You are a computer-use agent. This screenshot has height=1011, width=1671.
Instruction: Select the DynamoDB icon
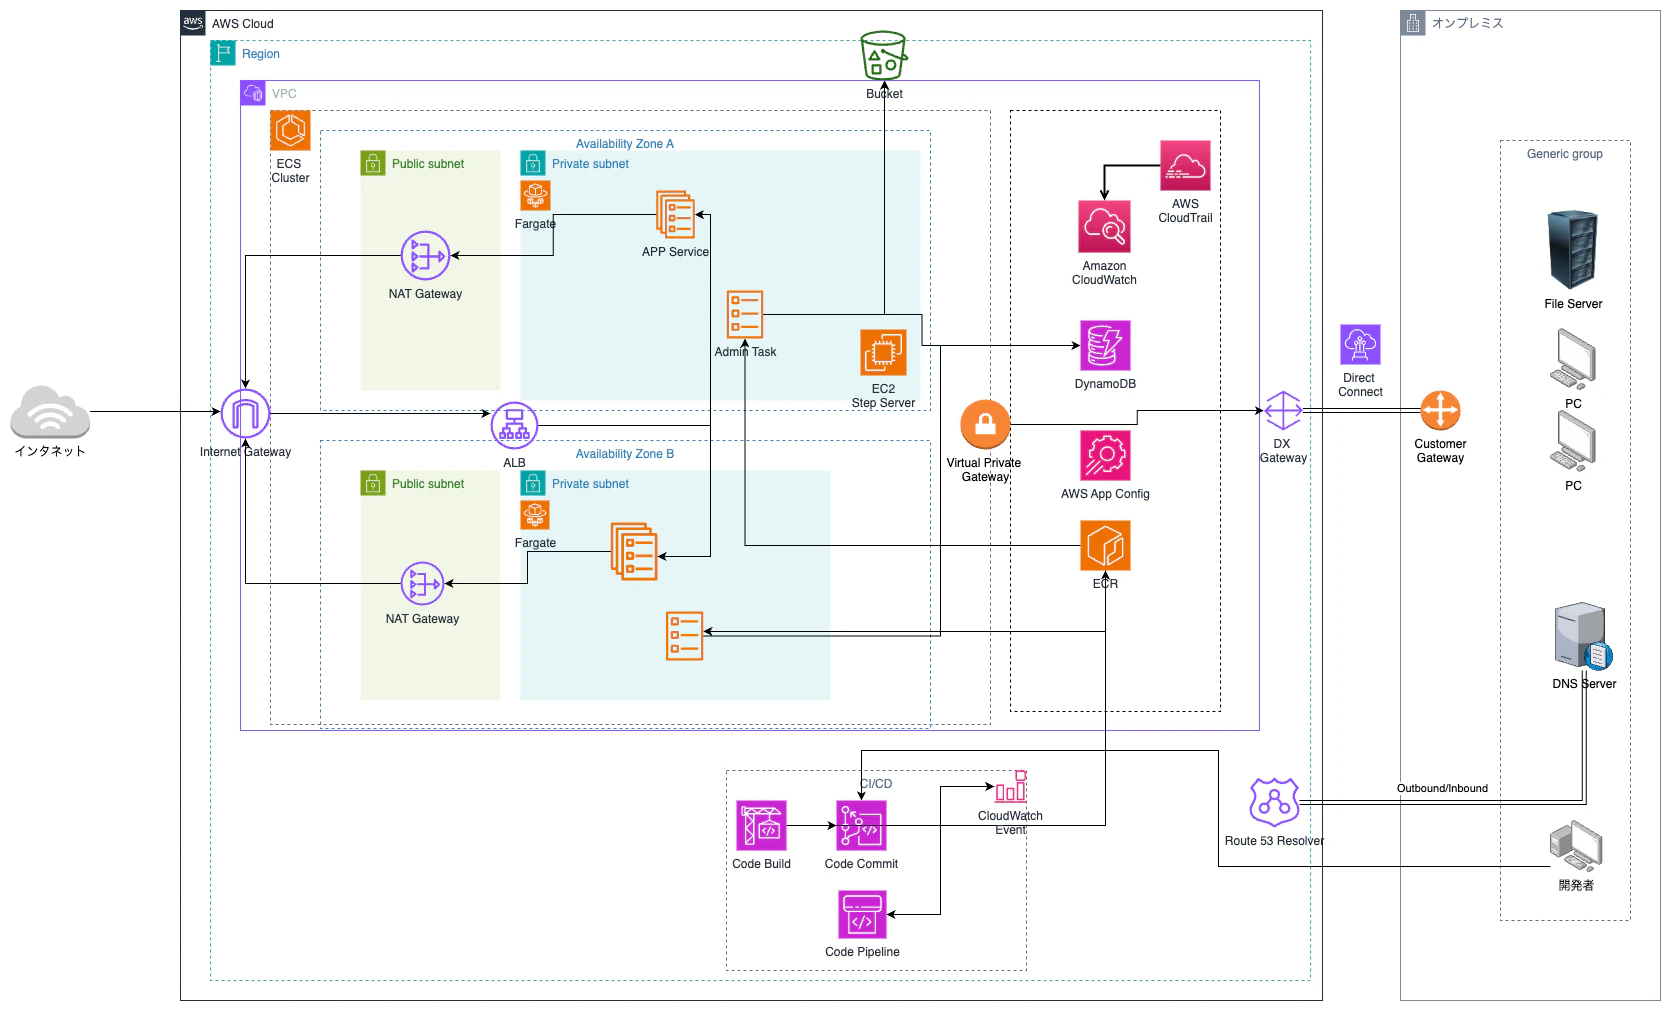[x=1105, y=346]
